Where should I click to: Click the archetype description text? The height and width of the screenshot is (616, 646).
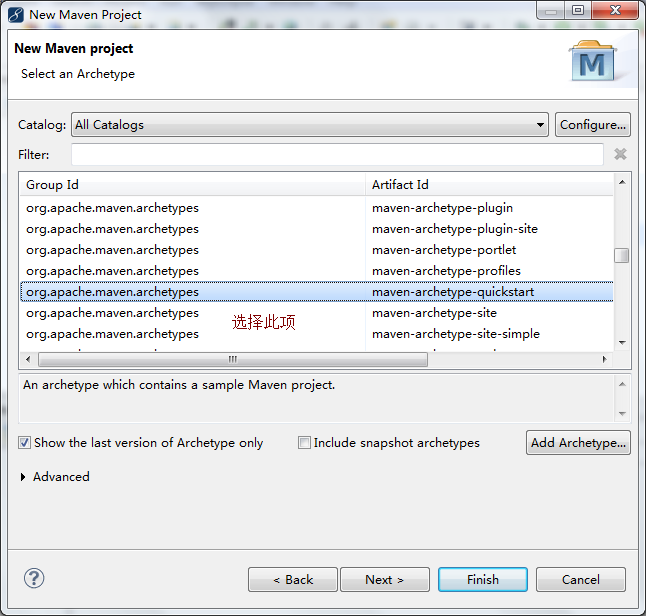coord(179,385)
